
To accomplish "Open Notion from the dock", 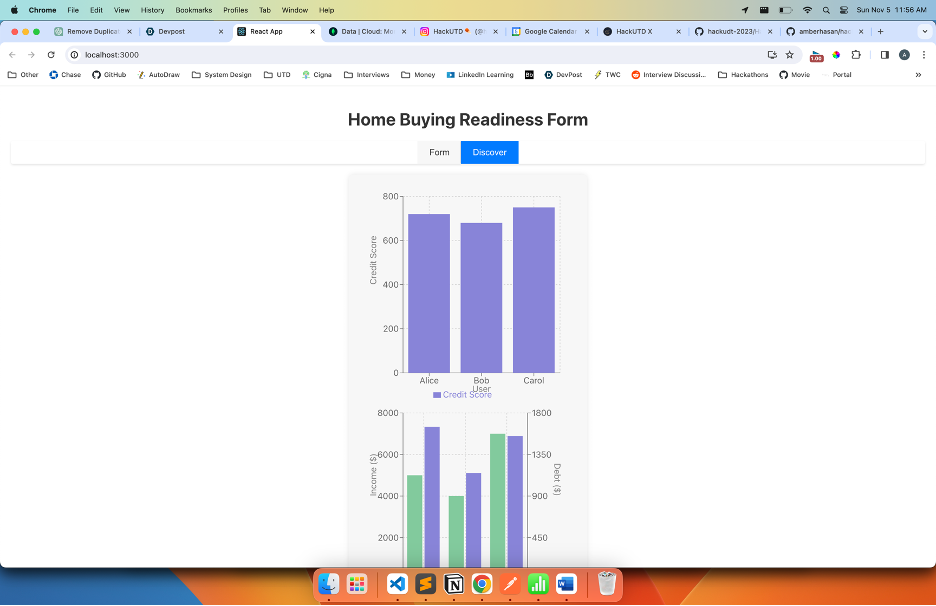I will (x=454, y=584).
